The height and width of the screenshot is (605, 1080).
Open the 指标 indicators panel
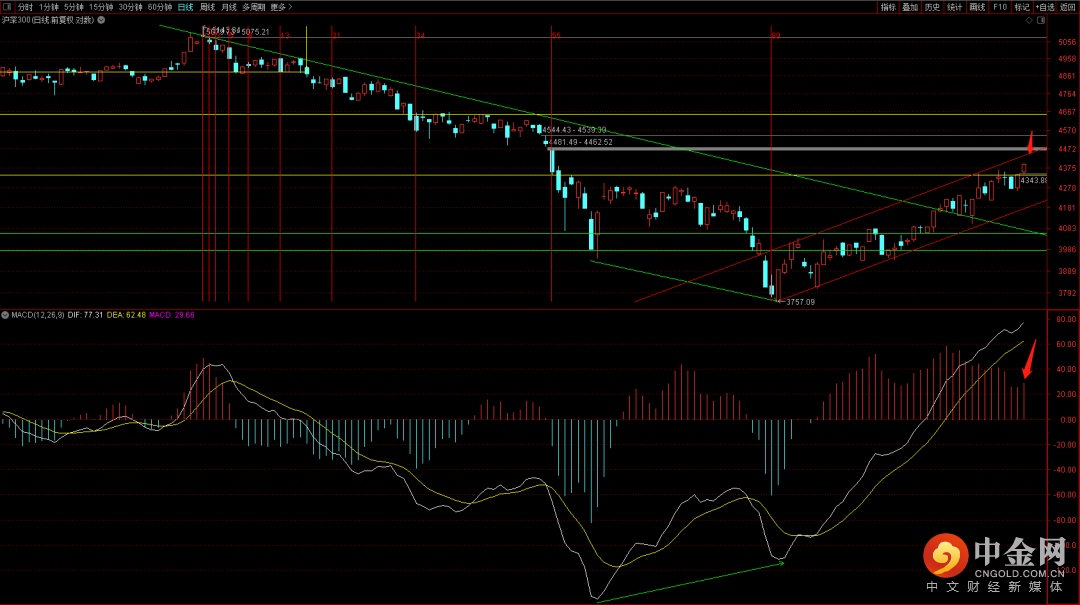[x=888, y=7]
